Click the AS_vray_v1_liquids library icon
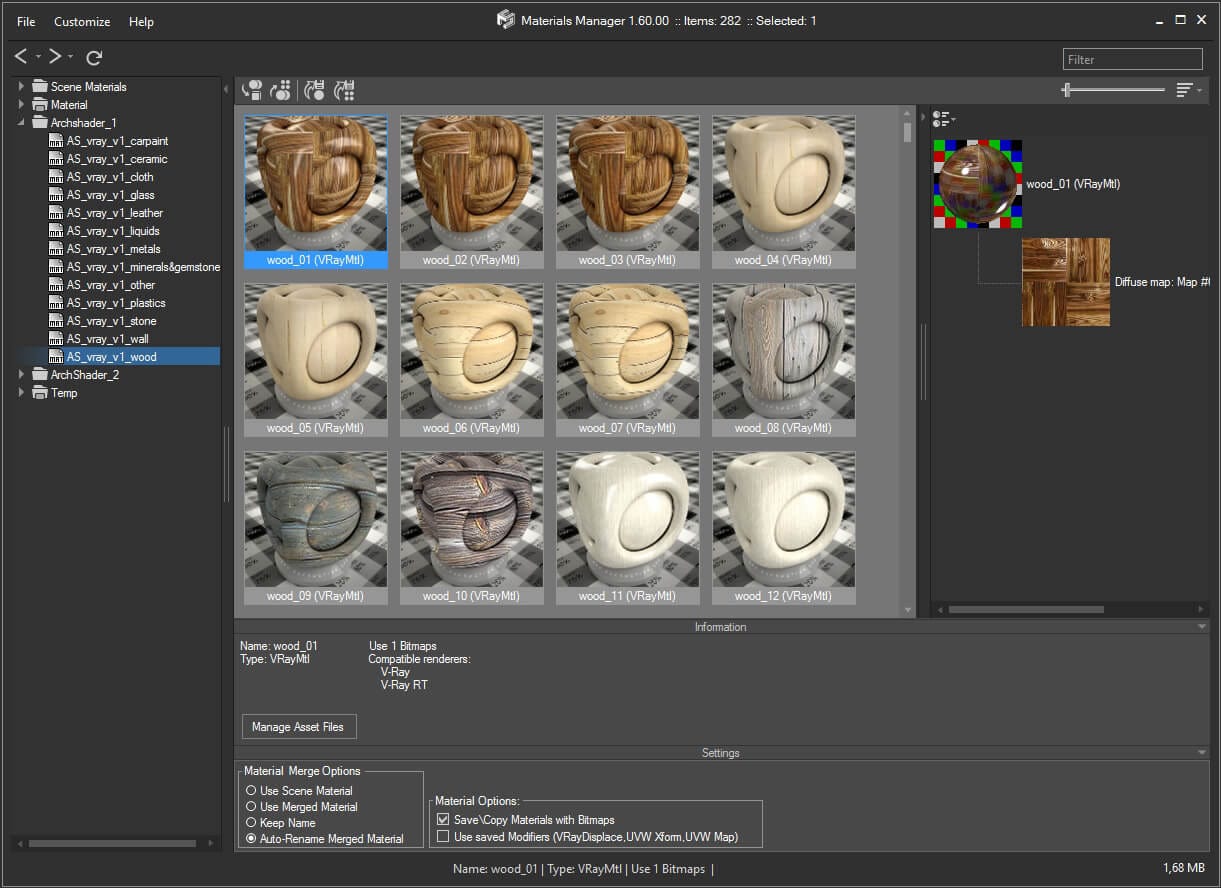 [56, 231]
